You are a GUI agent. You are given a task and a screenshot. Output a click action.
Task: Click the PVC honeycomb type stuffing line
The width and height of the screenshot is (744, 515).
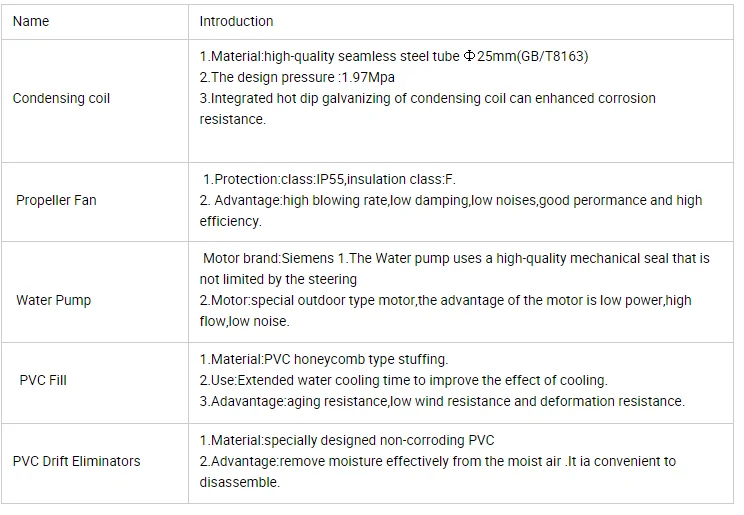324,359
